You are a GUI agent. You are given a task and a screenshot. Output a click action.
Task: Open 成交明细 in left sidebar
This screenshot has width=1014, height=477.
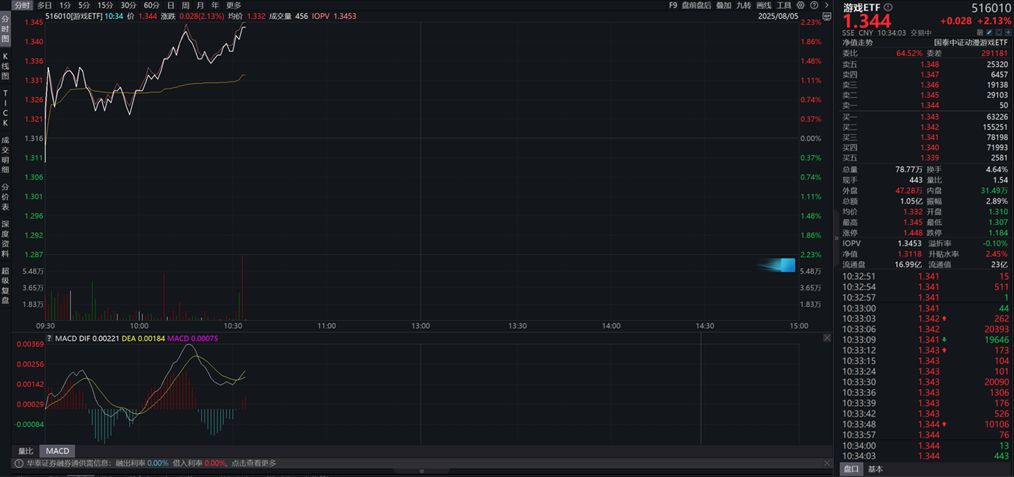[x=5, y=153]
